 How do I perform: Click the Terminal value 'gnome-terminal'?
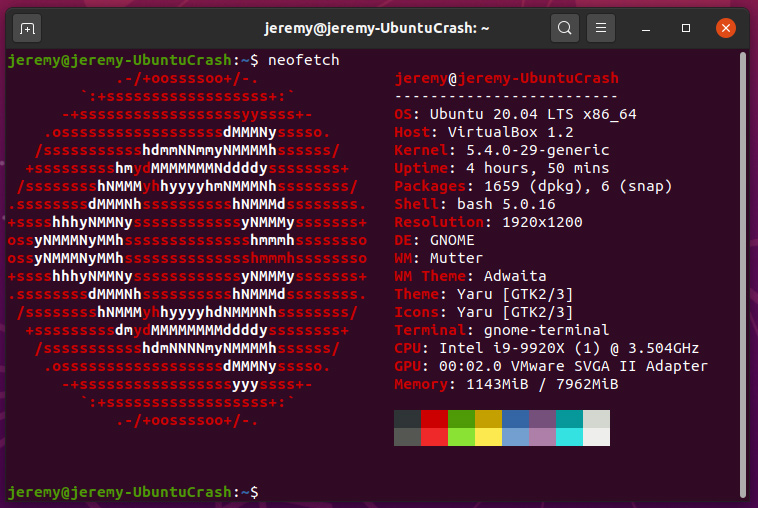[546, 330]
